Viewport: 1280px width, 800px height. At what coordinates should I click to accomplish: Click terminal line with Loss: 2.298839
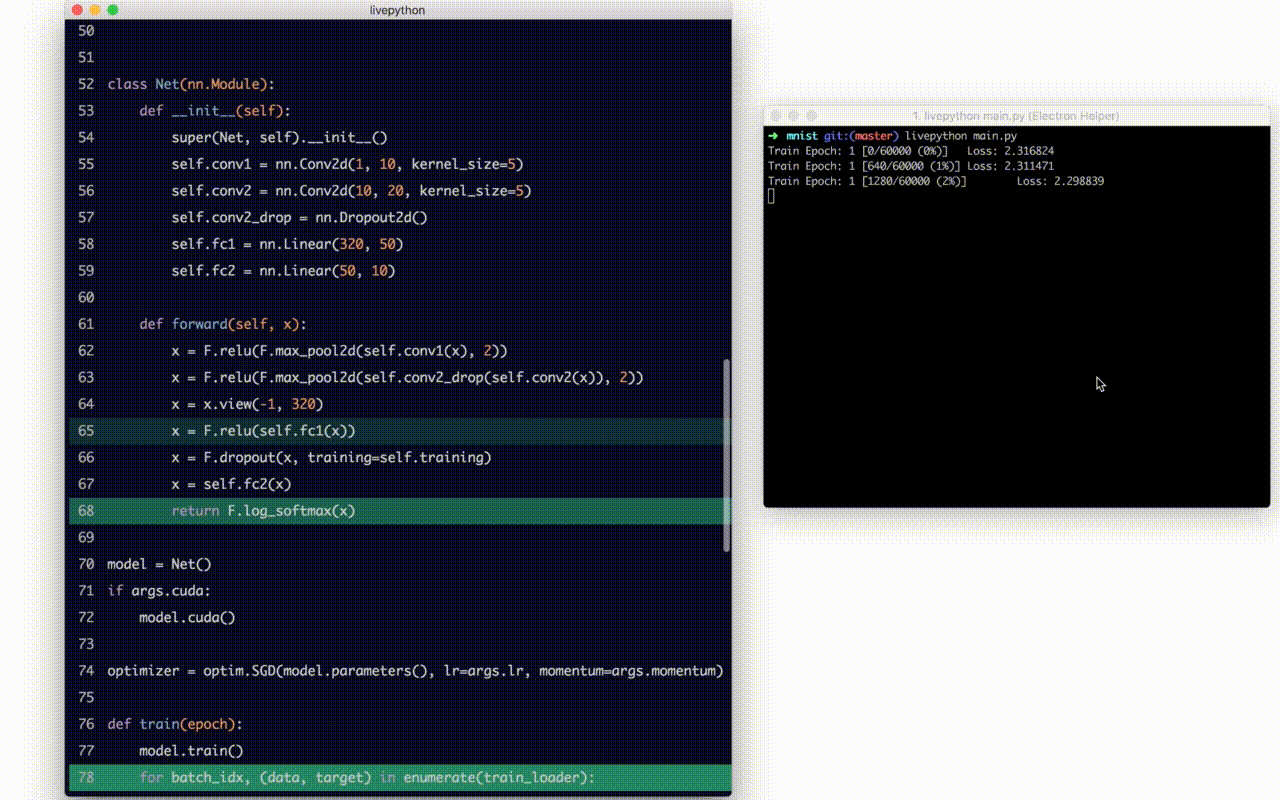tap(936, 181)
